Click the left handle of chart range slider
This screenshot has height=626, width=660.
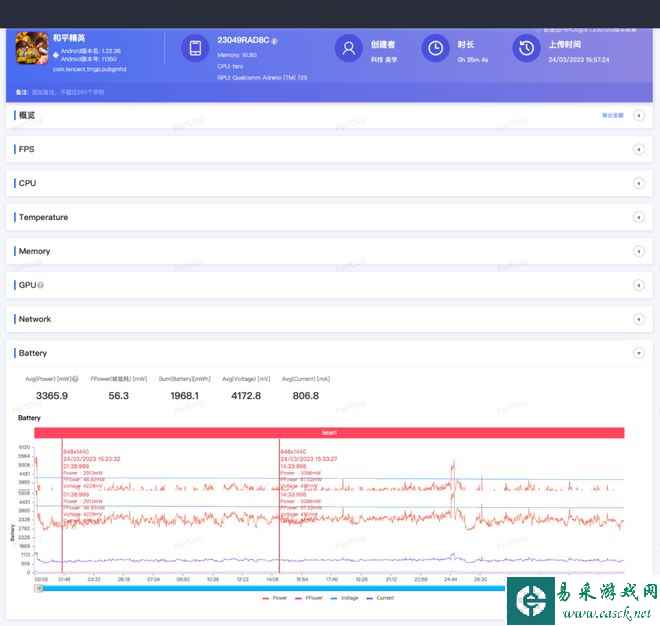click(x=39, y=589)
